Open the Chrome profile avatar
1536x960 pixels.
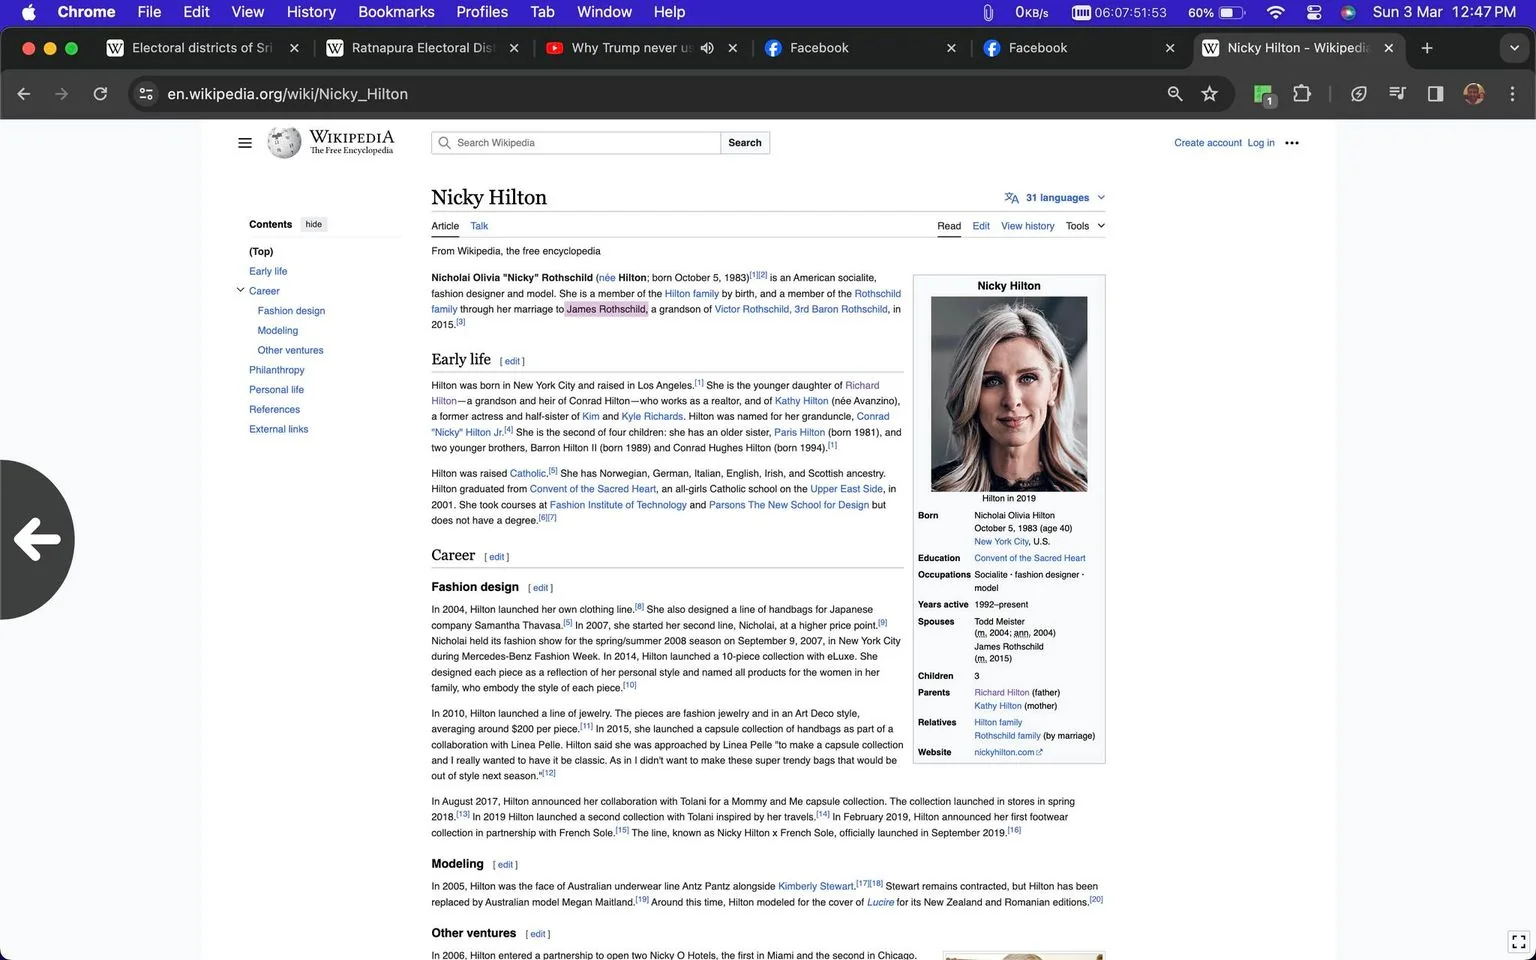pyautogui.click(x=1474, y=94)
